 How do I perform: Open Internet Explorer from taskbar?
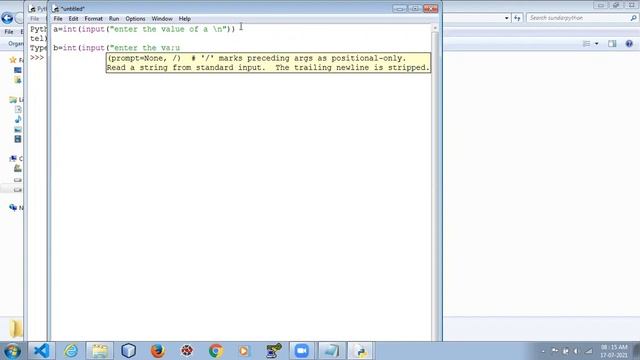coord(71,351)
